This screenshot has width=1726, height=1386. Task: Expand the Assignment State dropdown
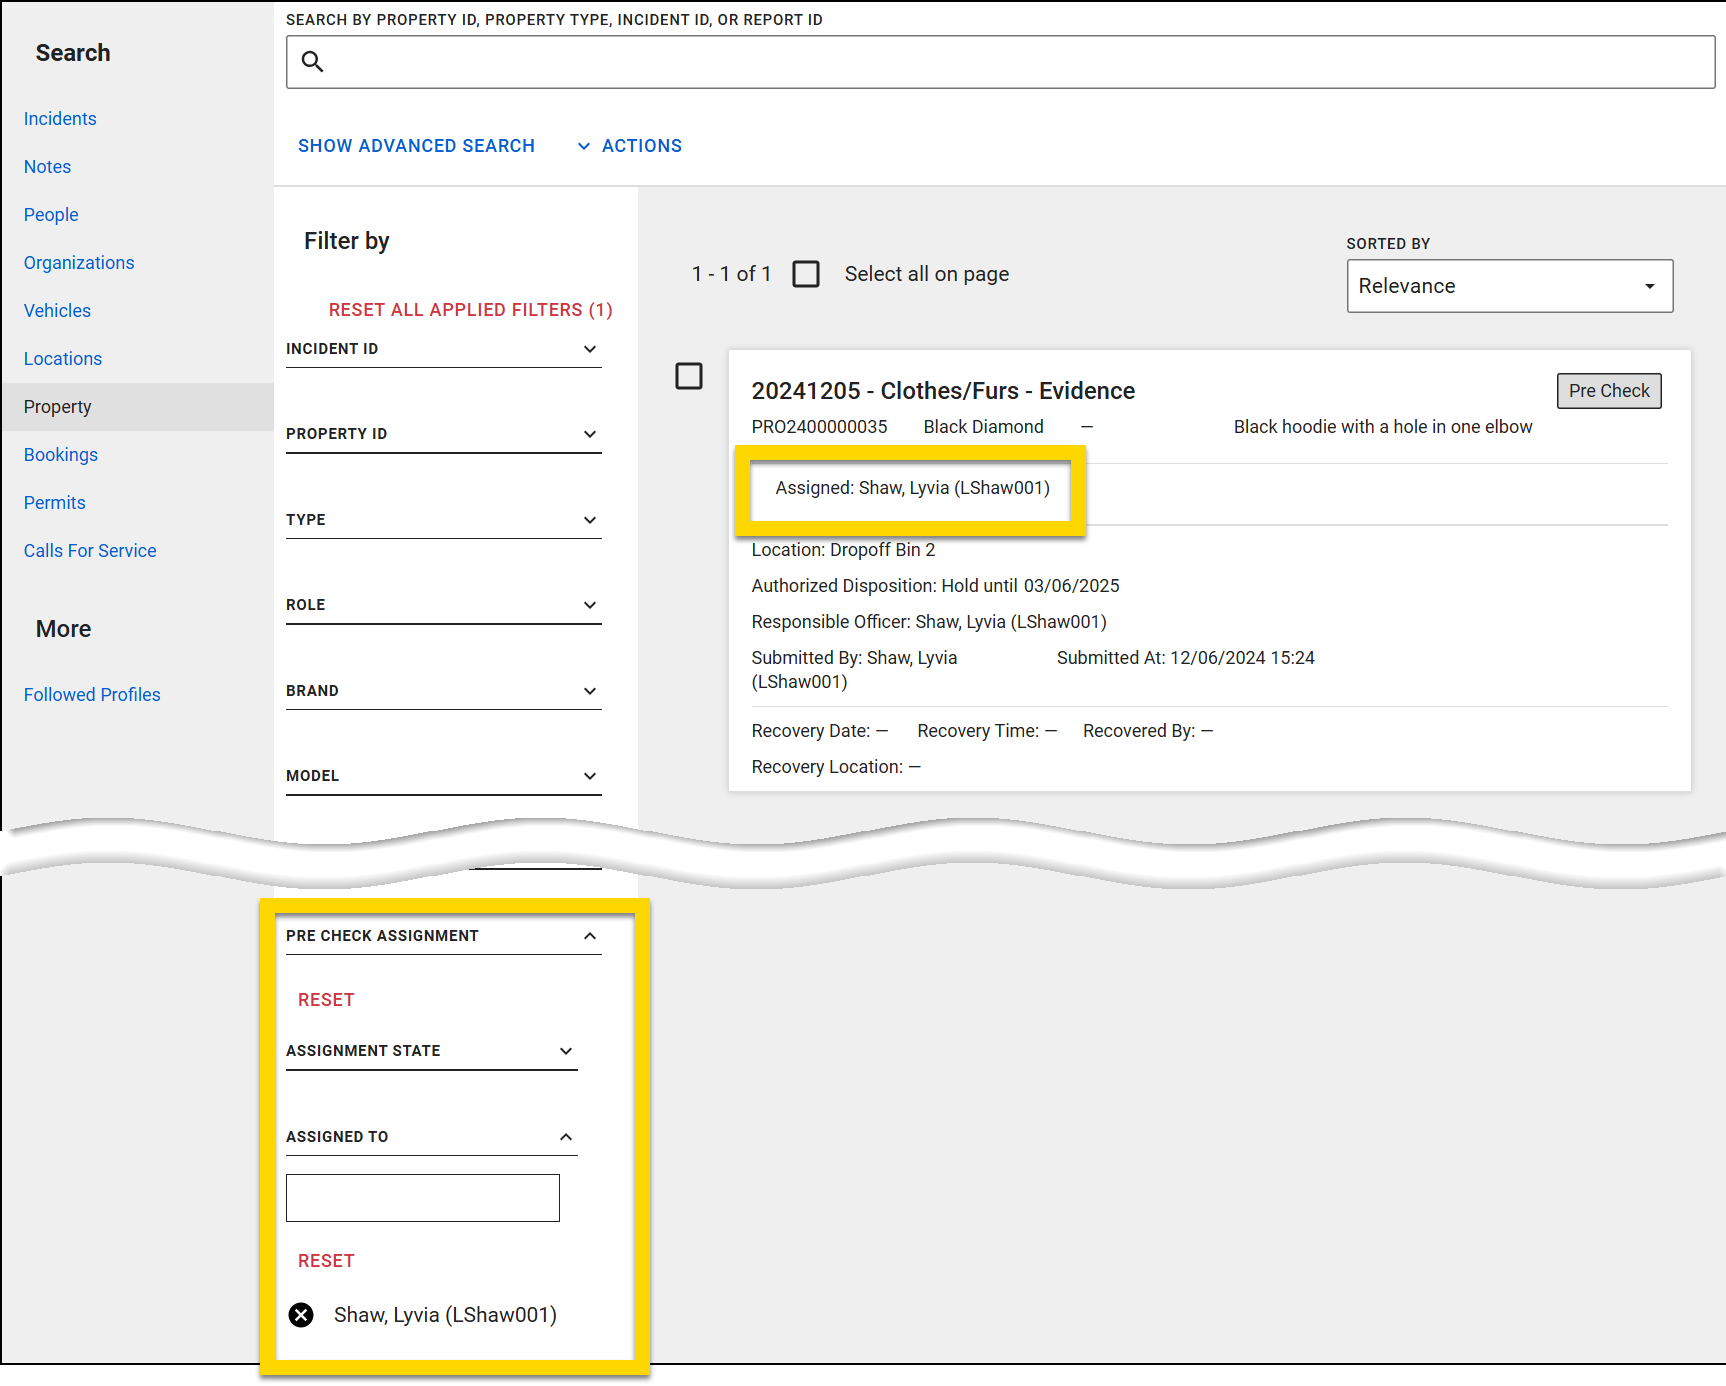pos(567,1051)
